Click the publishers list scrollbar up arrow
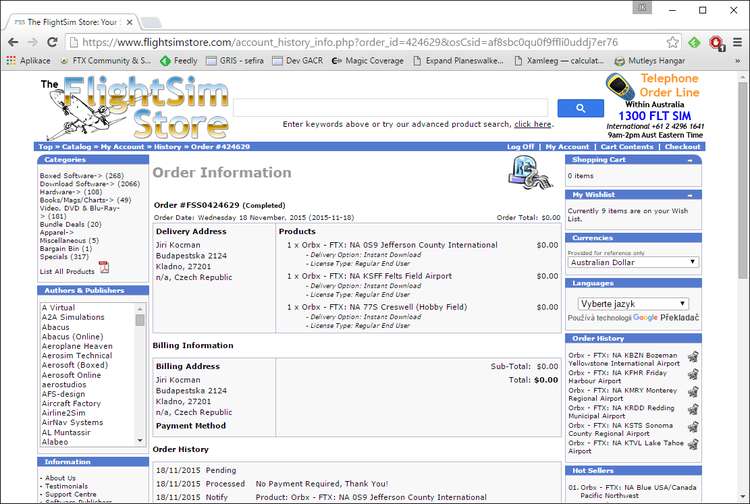Screen dimensions: 750x504 tap(140, 308)
